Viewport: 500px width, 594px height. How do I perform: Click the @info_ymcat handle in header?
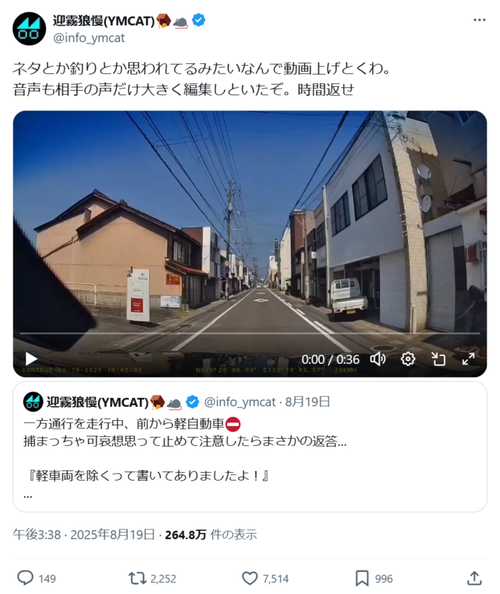click(x=89, y=38)
